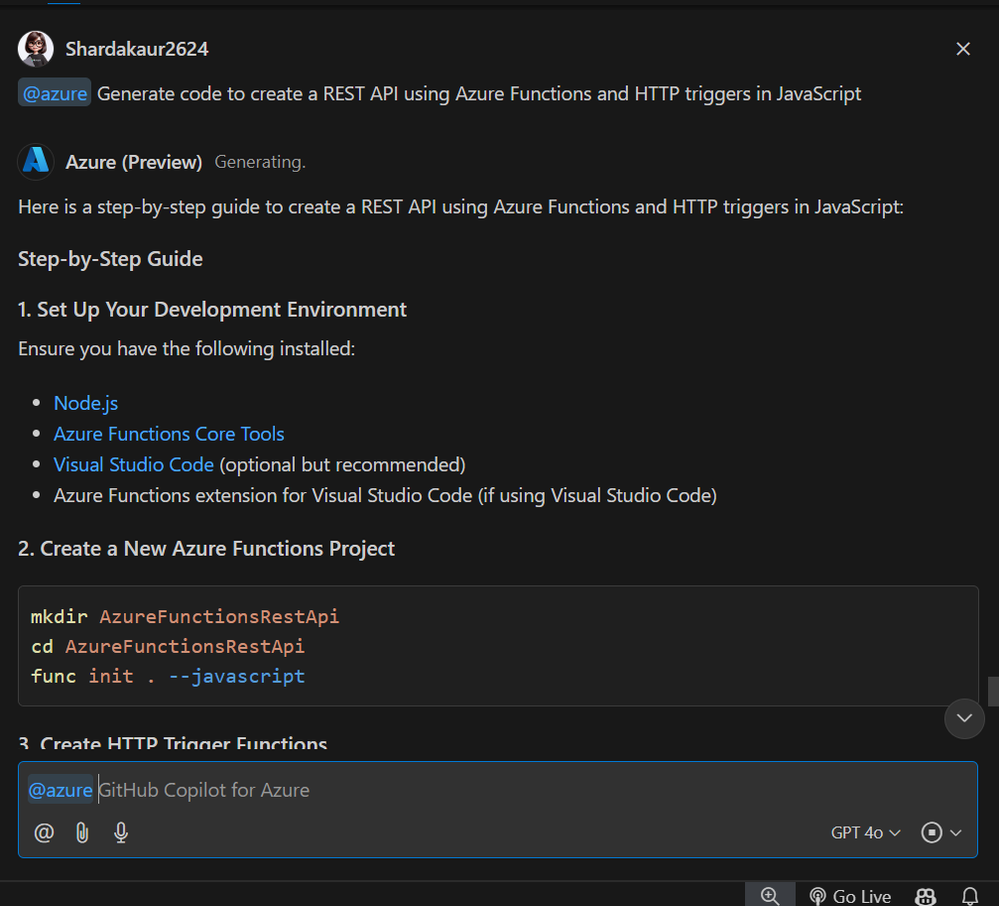Click the Azure logo avatar icon

point(36,161)
